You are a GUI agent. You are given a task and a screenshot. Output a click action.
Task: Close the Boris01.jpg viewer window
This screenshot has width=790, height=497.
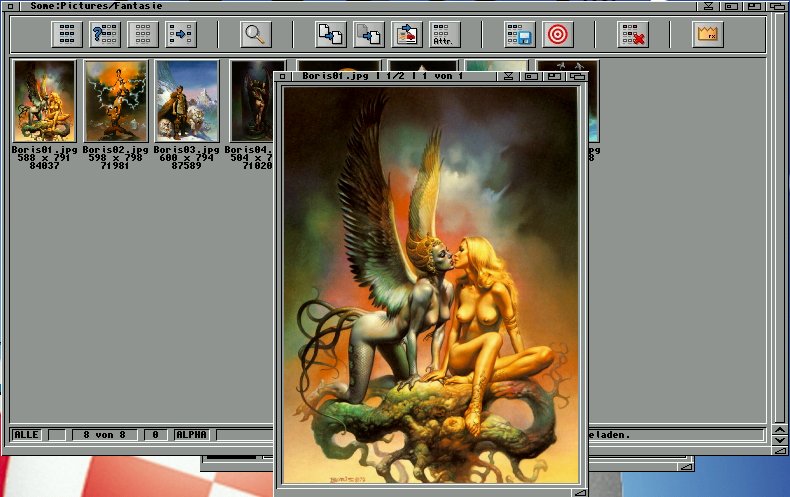283,76
